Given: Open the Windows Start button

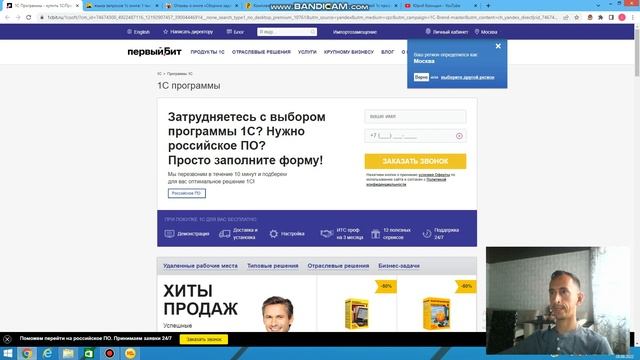Looking at the screenshot, I should coord(7,353).
